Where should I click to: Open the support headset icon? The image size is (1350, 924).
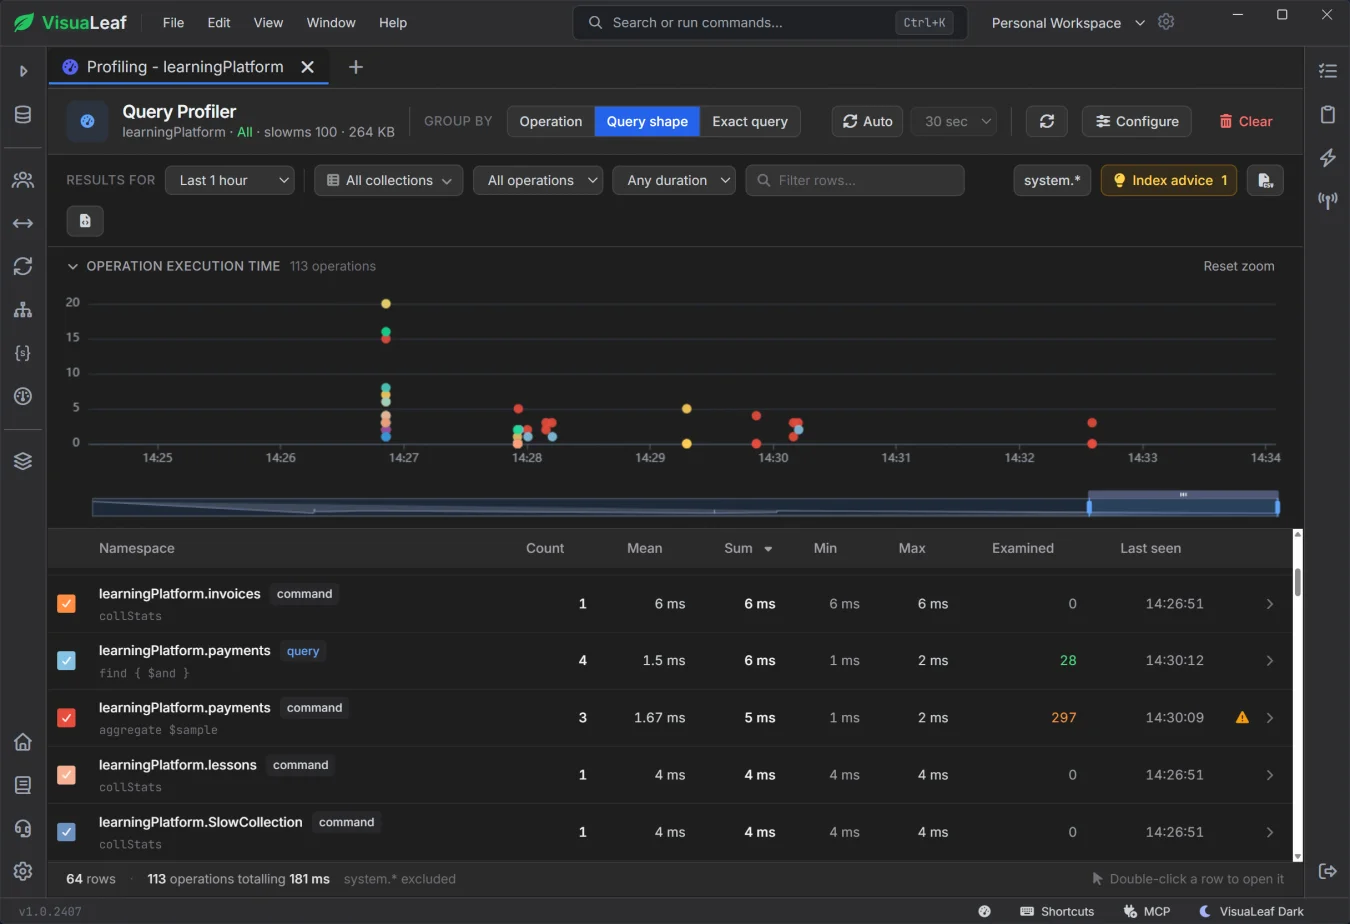point(23,828)
